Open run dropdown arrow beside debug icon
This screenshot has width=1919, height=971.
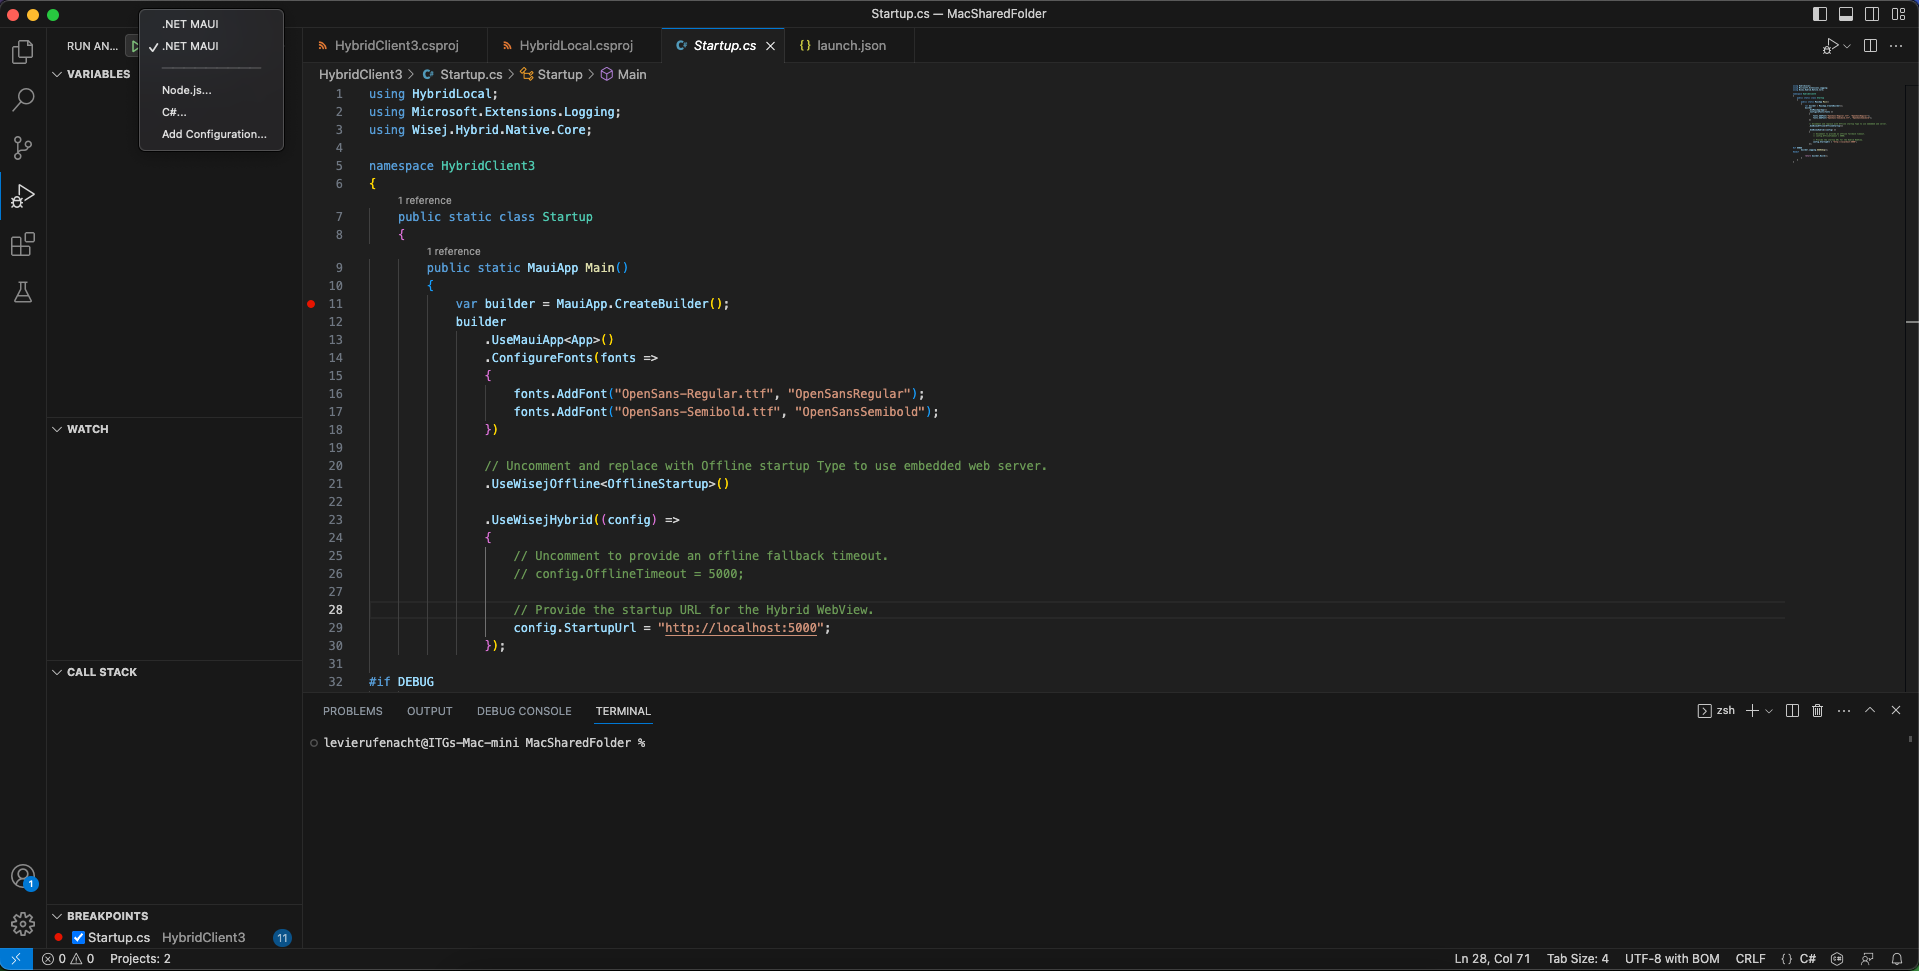(x=1847, y=46)
